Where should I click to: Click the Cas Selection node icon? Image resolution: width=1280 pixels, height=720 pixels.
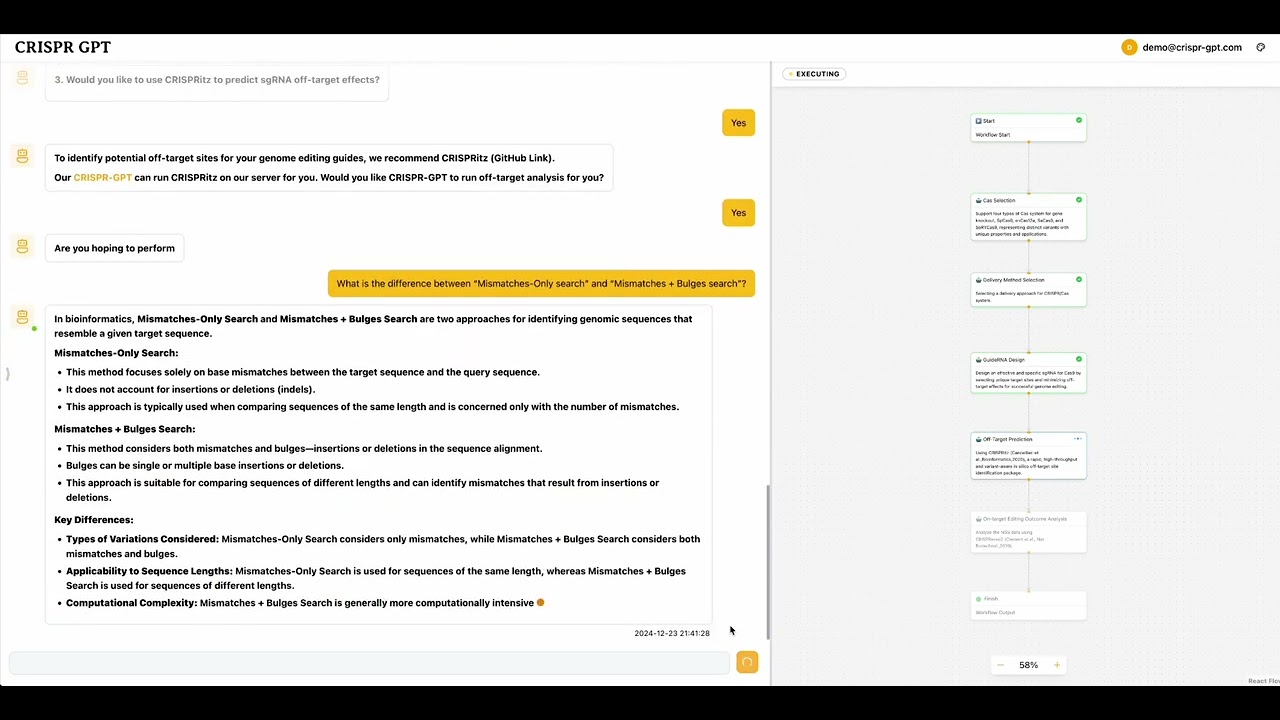[979, 200]
